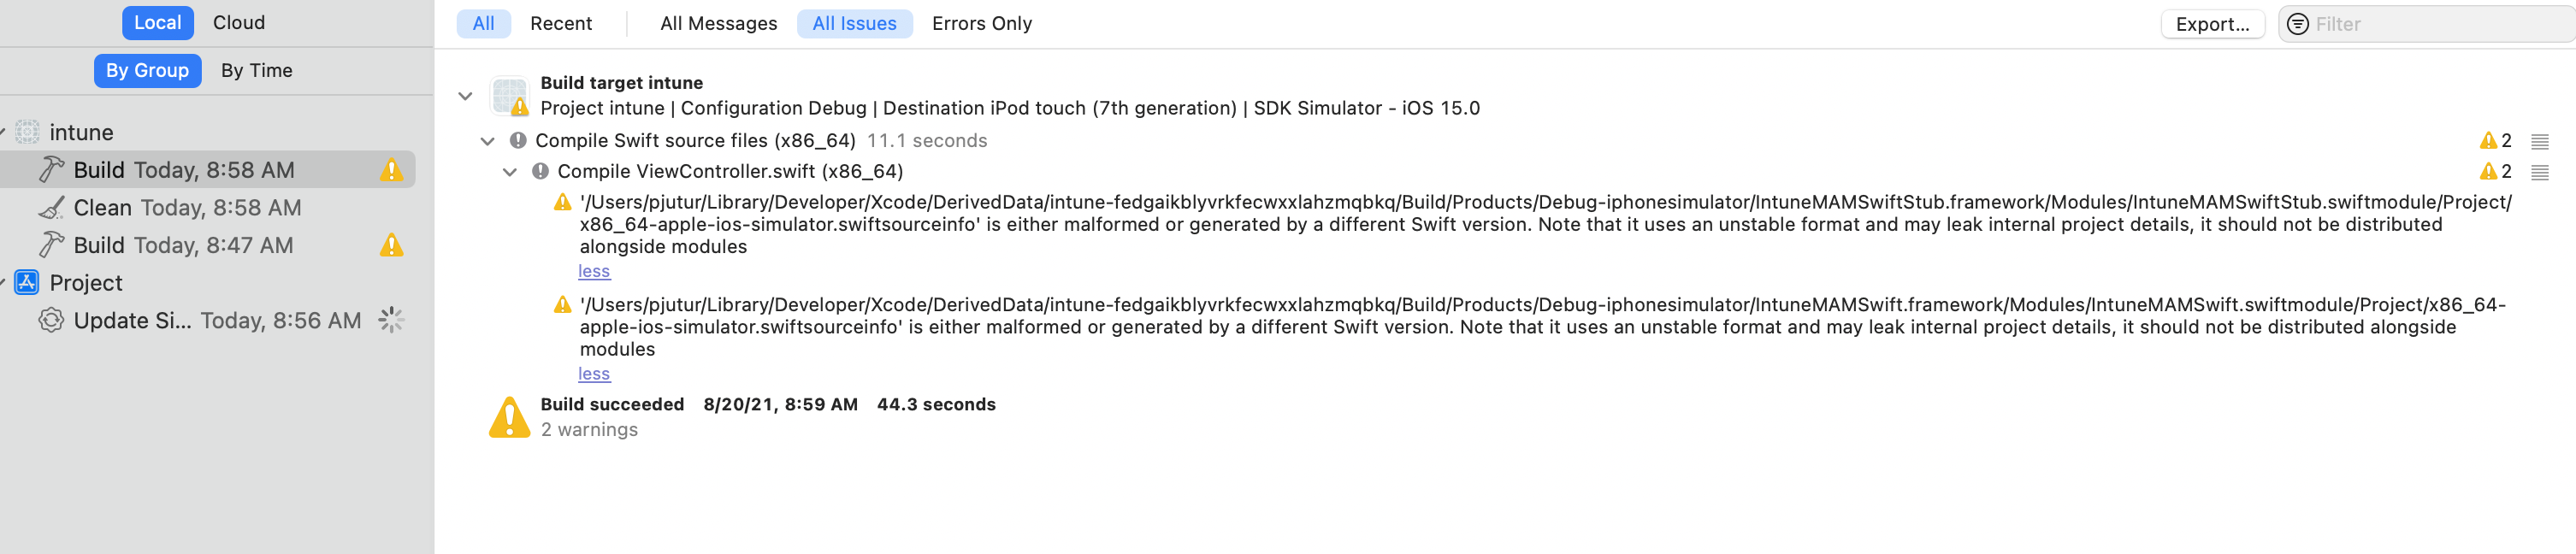Select the Recent tab
The width and height of the screenshot is (2576, 554).
point(562,23)
